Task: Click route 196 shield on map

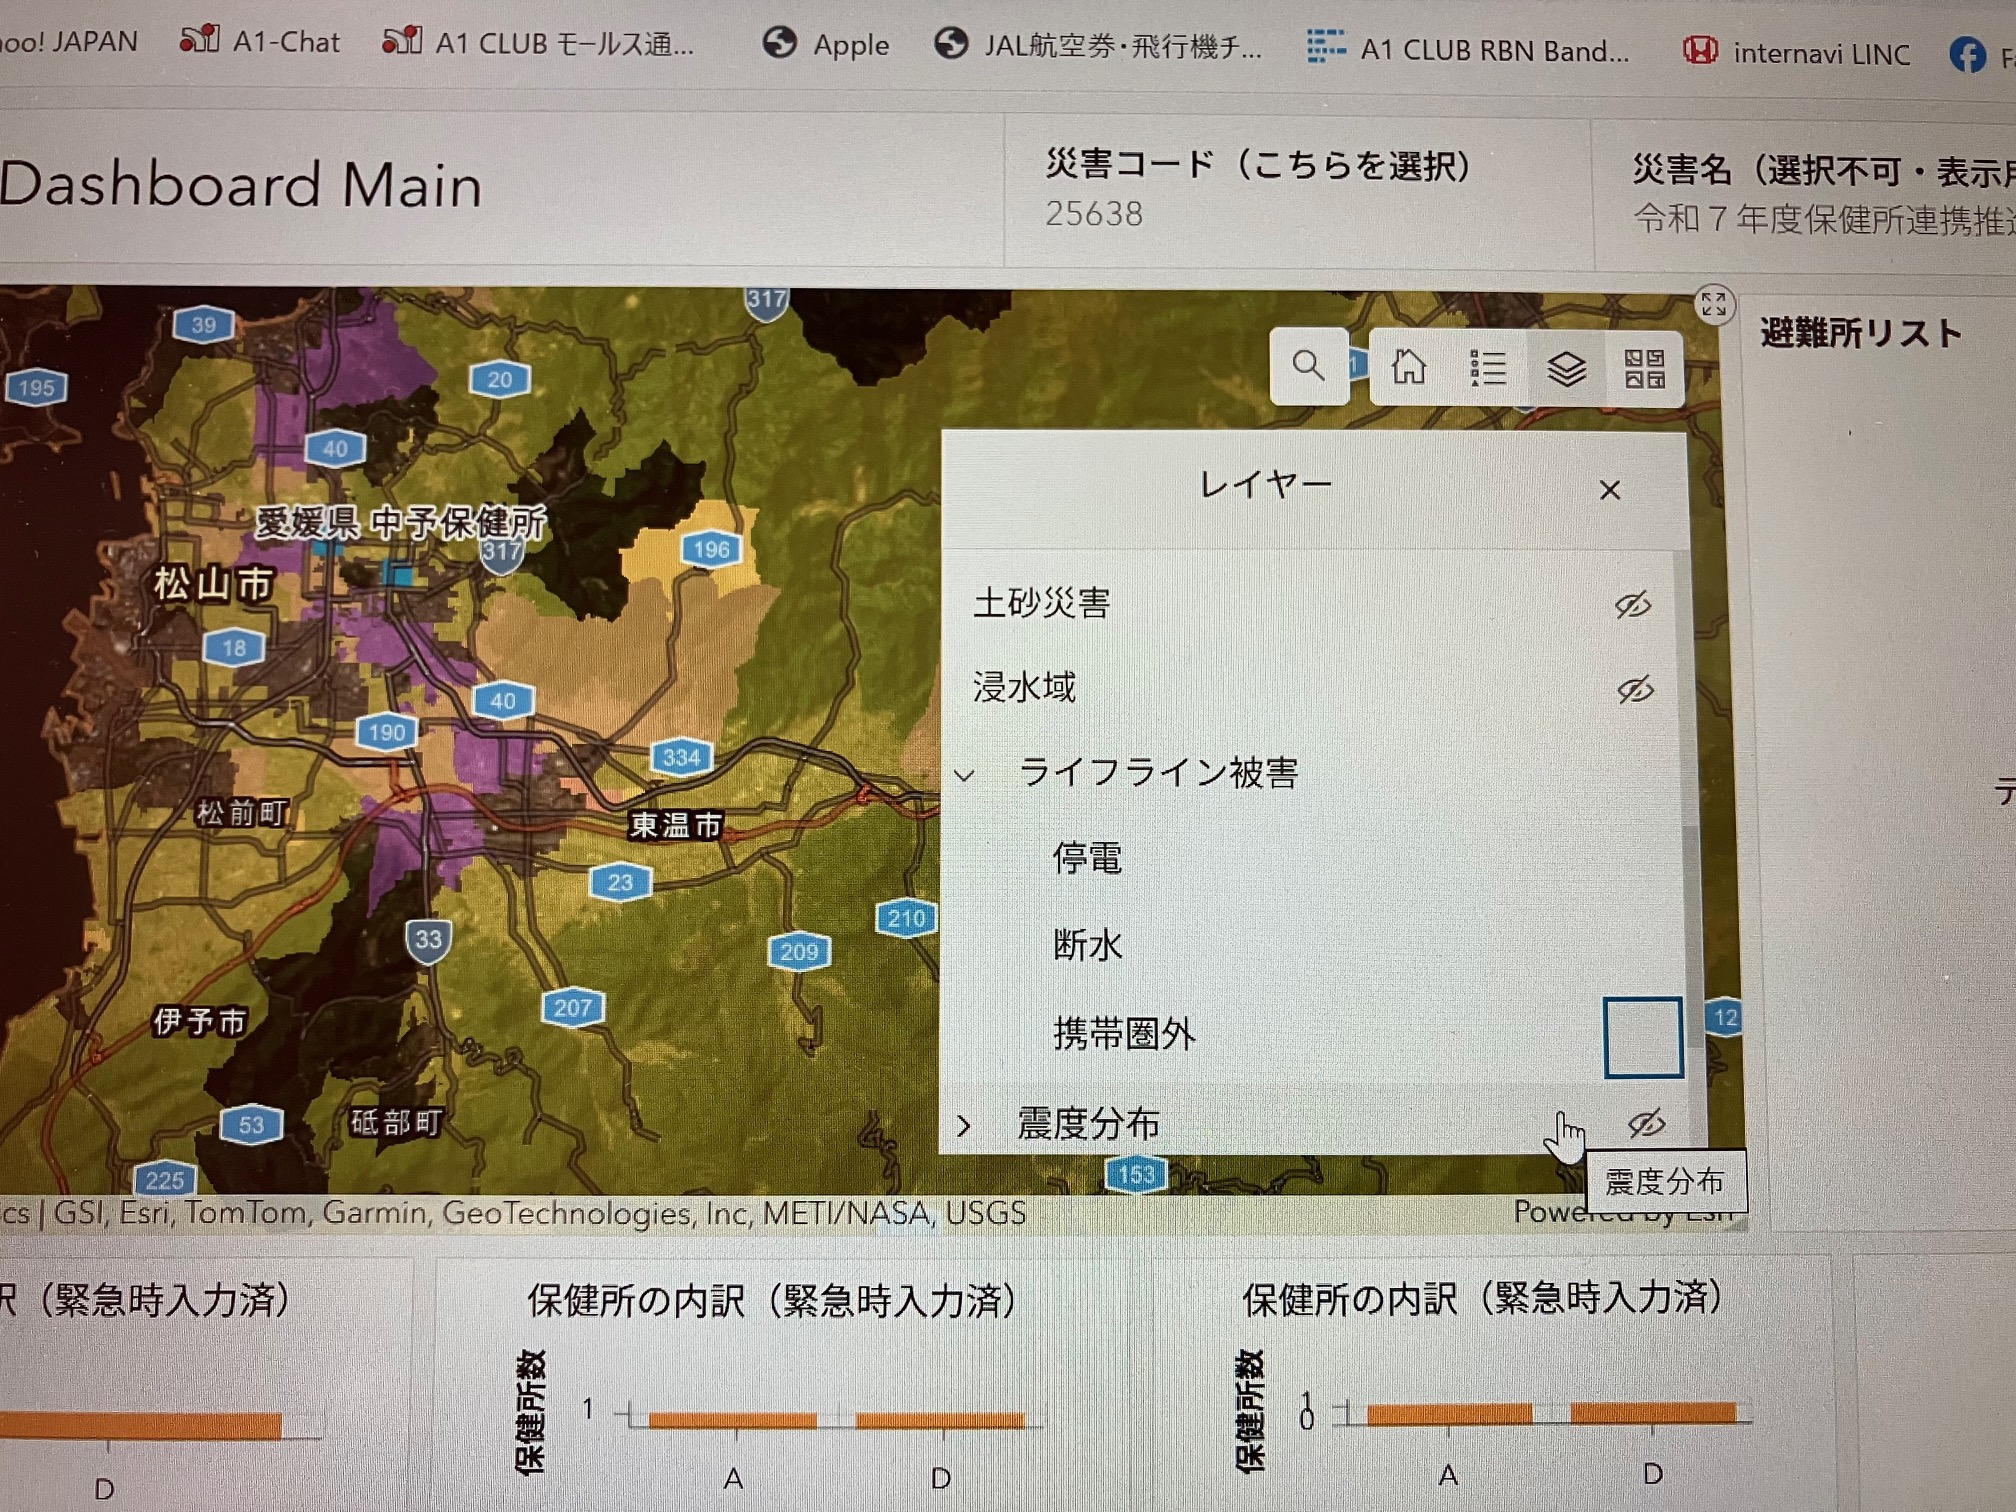Action: [x=711, y=549]
